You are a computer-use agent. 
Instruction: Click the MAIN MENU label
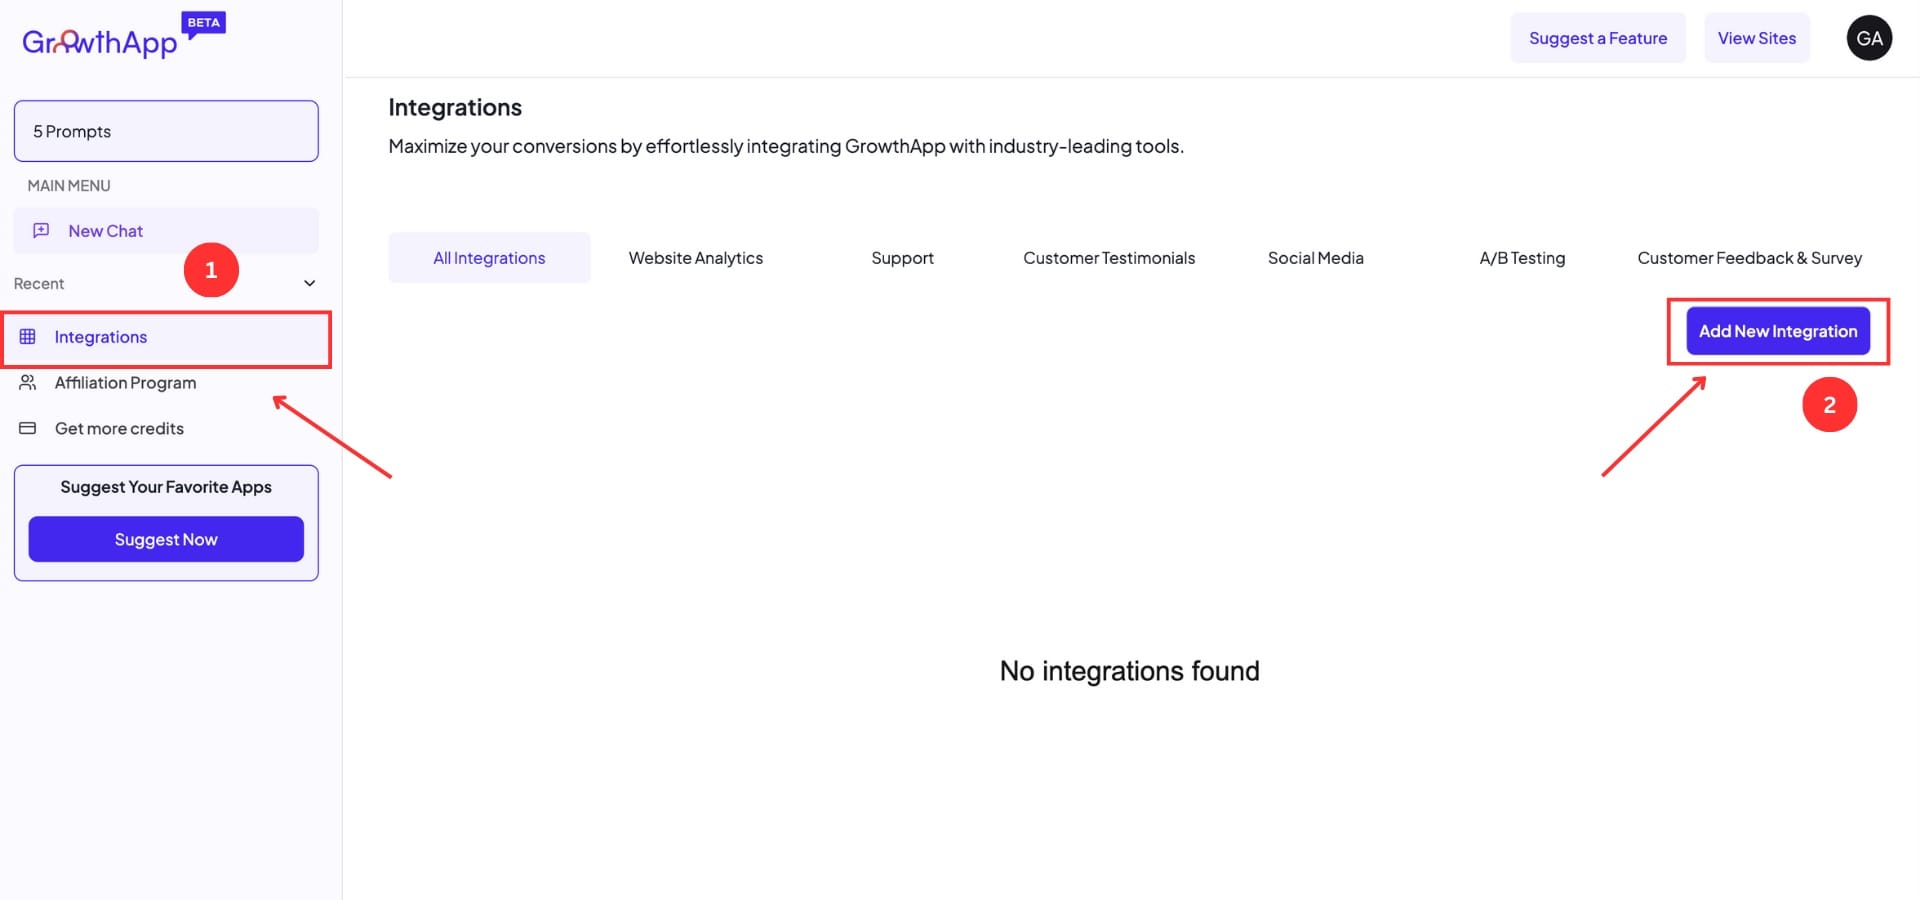coord(69,186)
